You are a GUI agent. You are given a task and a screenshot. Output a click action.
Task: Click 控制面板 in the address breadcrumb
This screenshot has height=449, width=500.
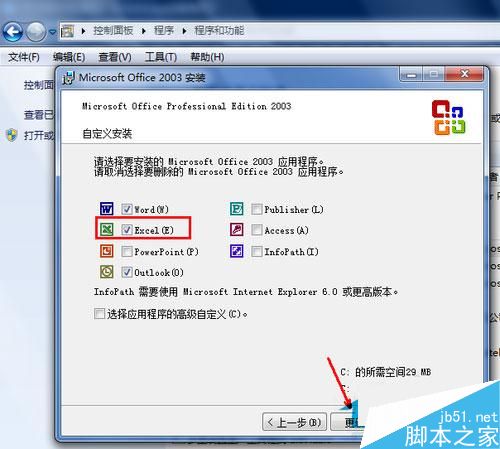113,31
